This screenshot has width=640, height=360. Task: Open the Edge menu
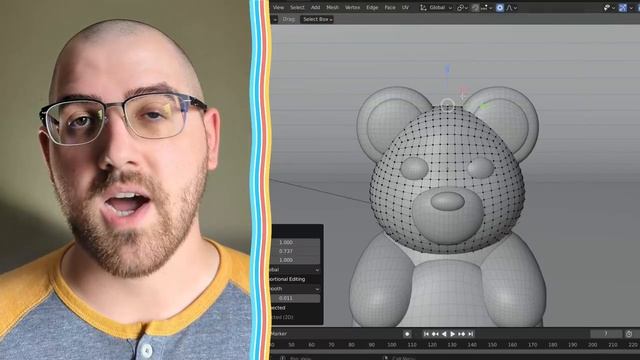click(x=372, y=7)
